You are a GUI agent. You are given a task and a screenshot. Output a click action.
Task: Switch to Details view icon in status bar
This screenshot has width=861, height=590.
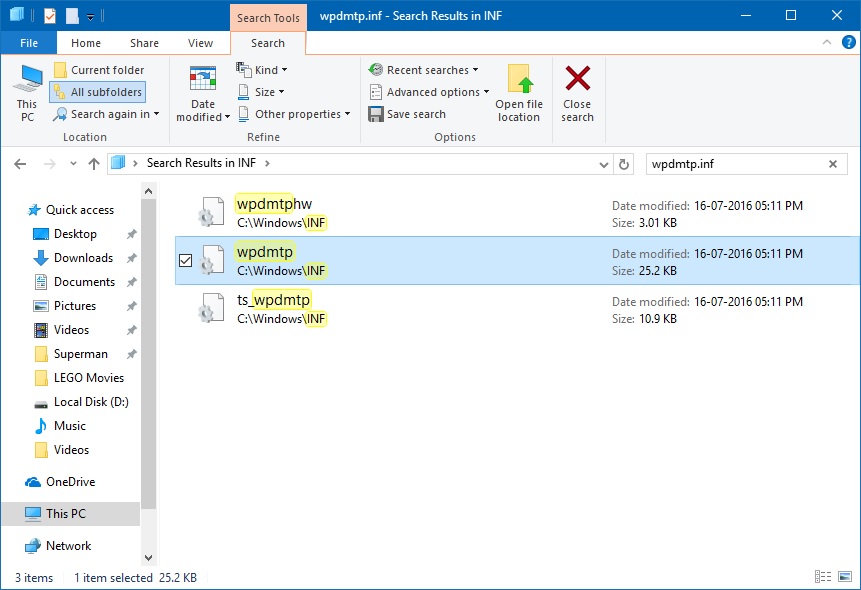[823, 576]
